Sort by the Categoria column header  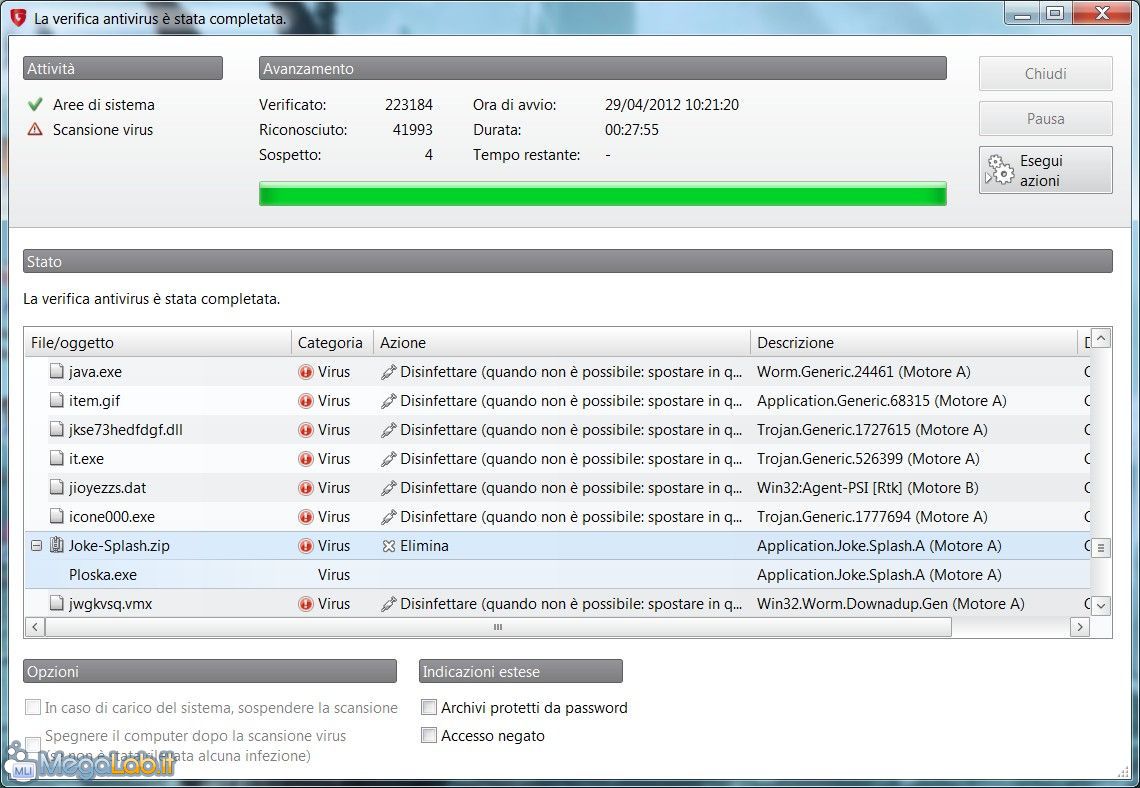330,343
